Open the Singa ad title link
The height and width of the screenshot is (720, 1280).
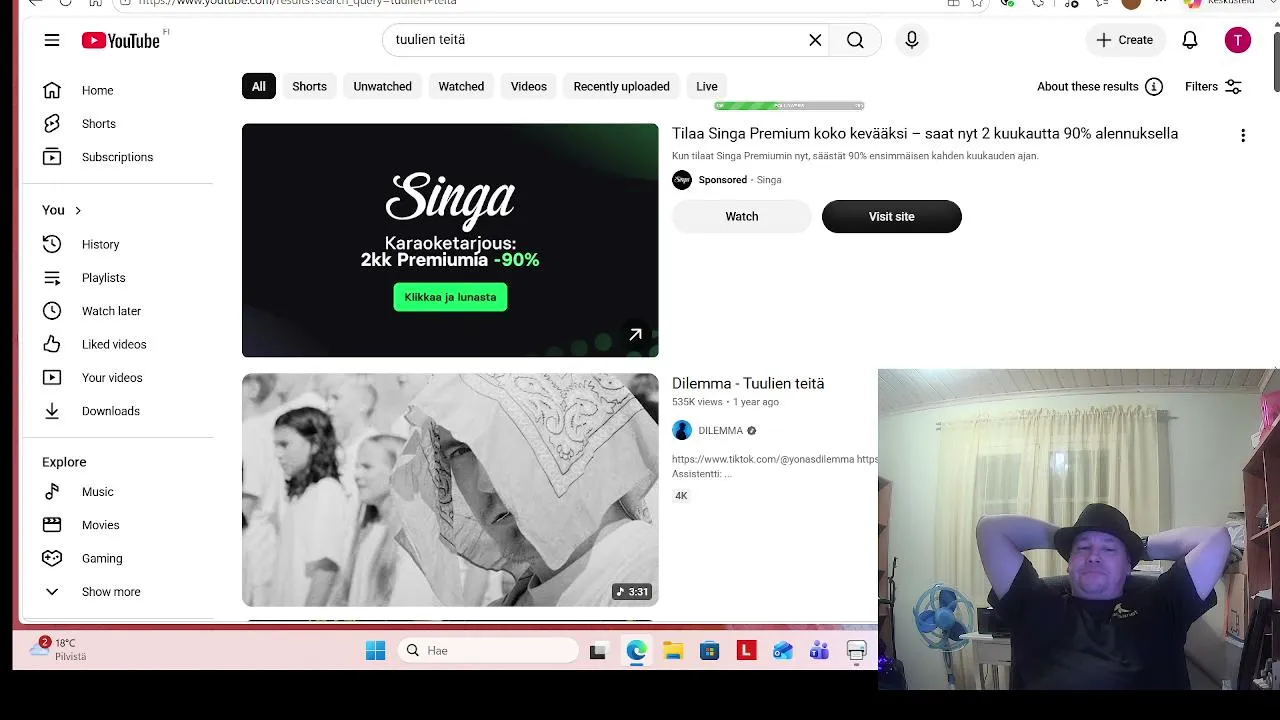[925, 133]
